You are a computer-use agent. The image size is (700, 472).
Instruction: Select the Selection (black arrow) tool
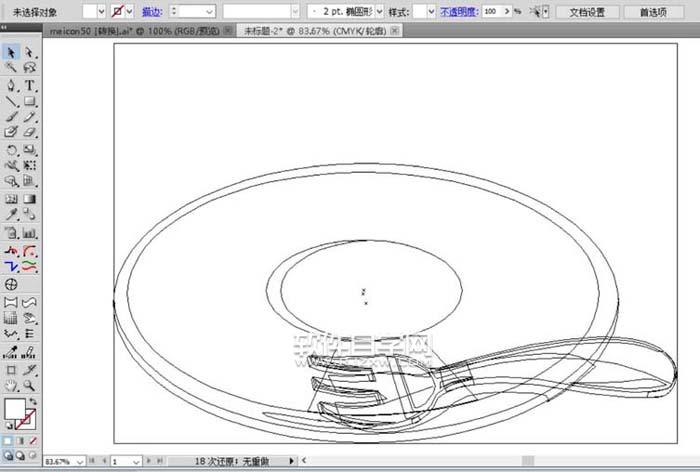click(11, 53)
